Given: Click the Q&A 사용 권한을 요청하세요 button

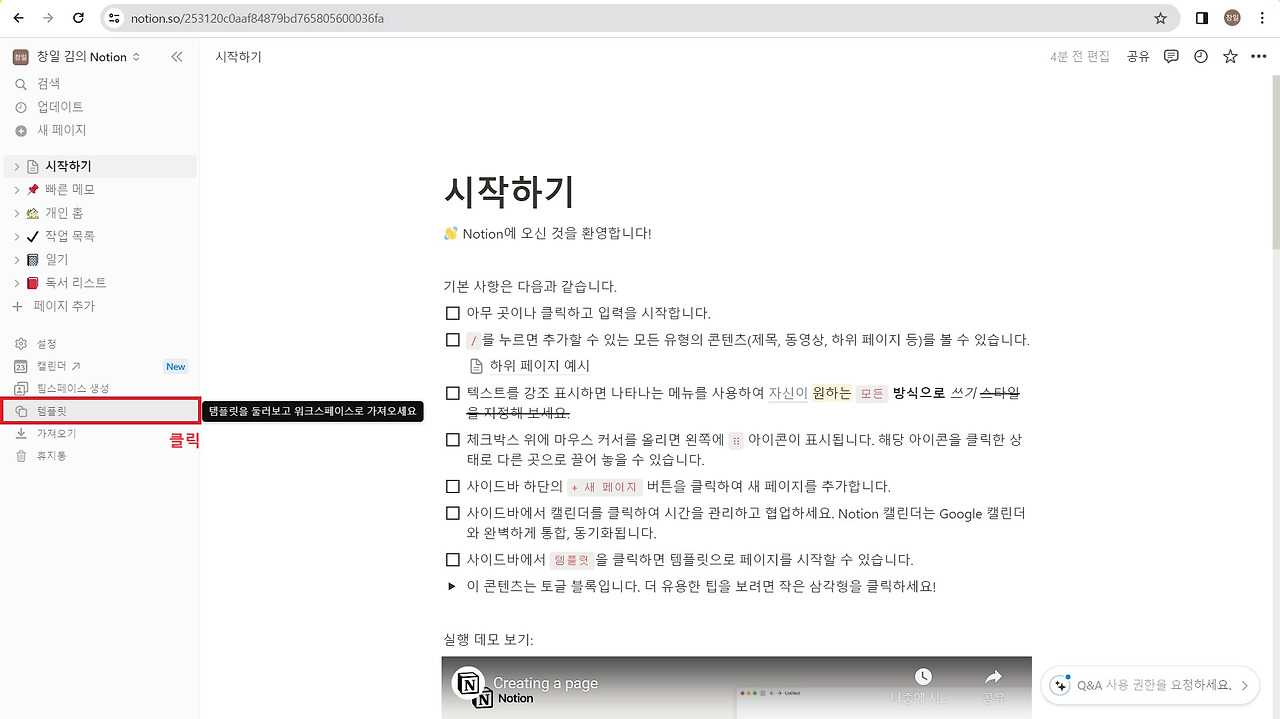Looking at the screenshot, I should (x=1150, y=686).
